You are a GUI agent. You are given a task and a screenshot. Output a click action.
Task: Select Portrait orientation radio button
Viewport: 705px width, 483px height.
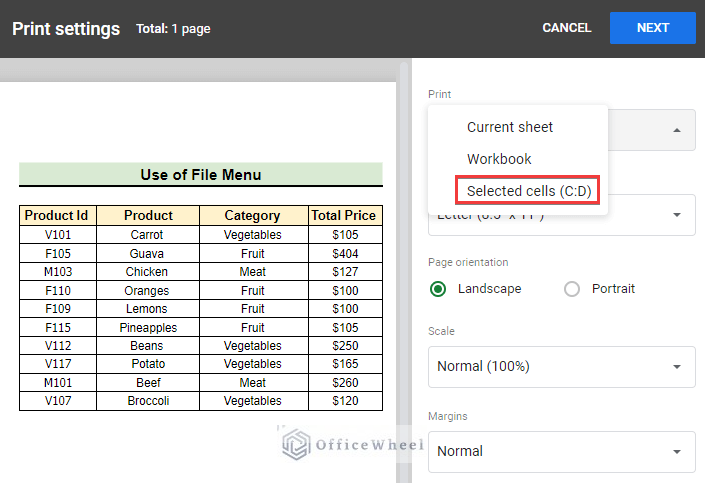pos(571,289)
